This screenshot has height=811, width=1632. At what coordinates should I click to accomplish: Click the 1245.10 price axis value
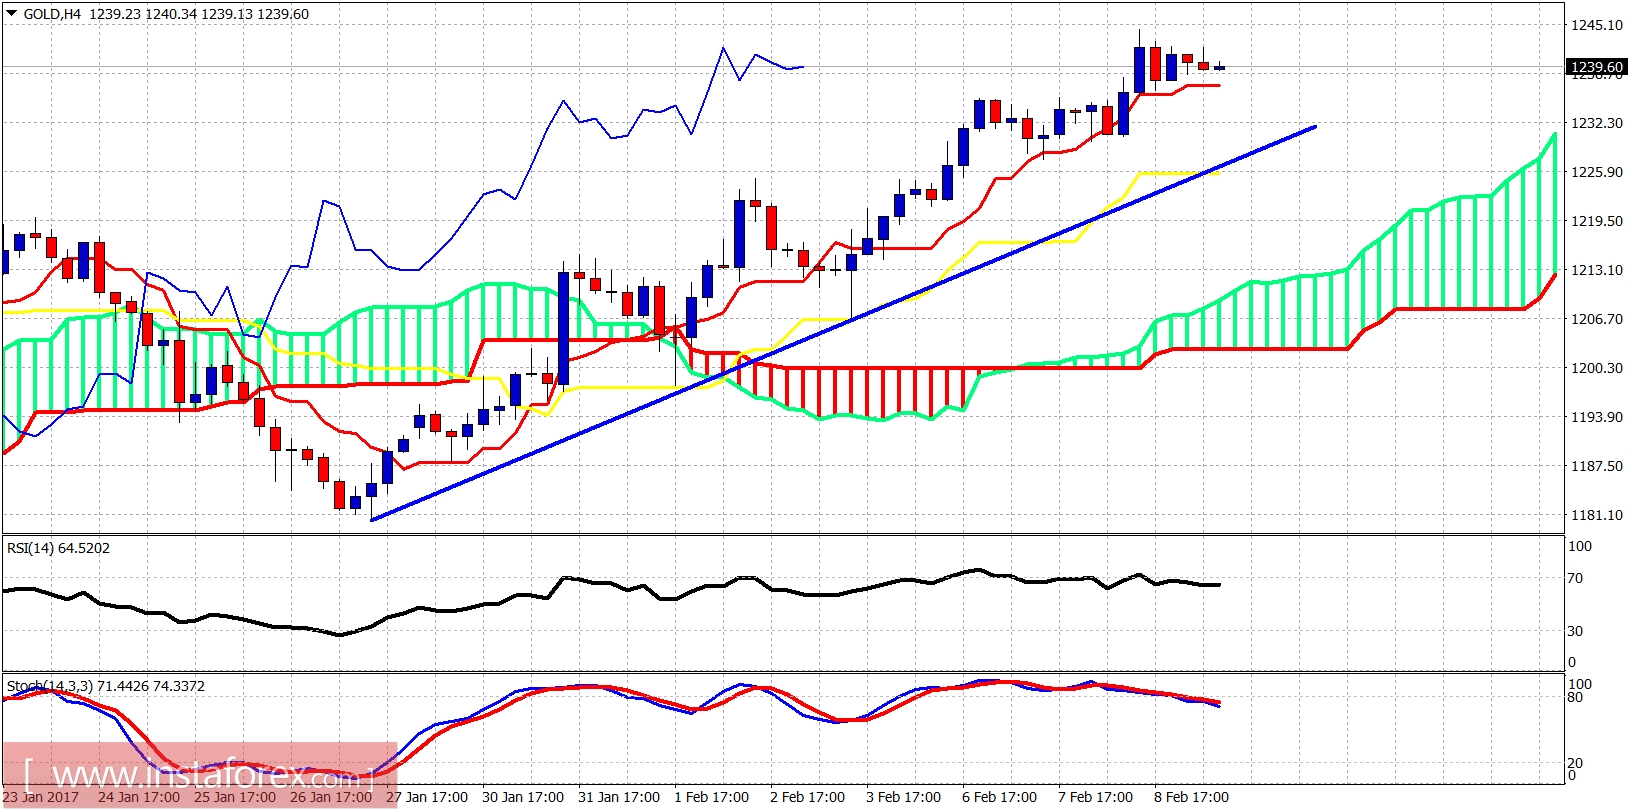click(1597, 25)
